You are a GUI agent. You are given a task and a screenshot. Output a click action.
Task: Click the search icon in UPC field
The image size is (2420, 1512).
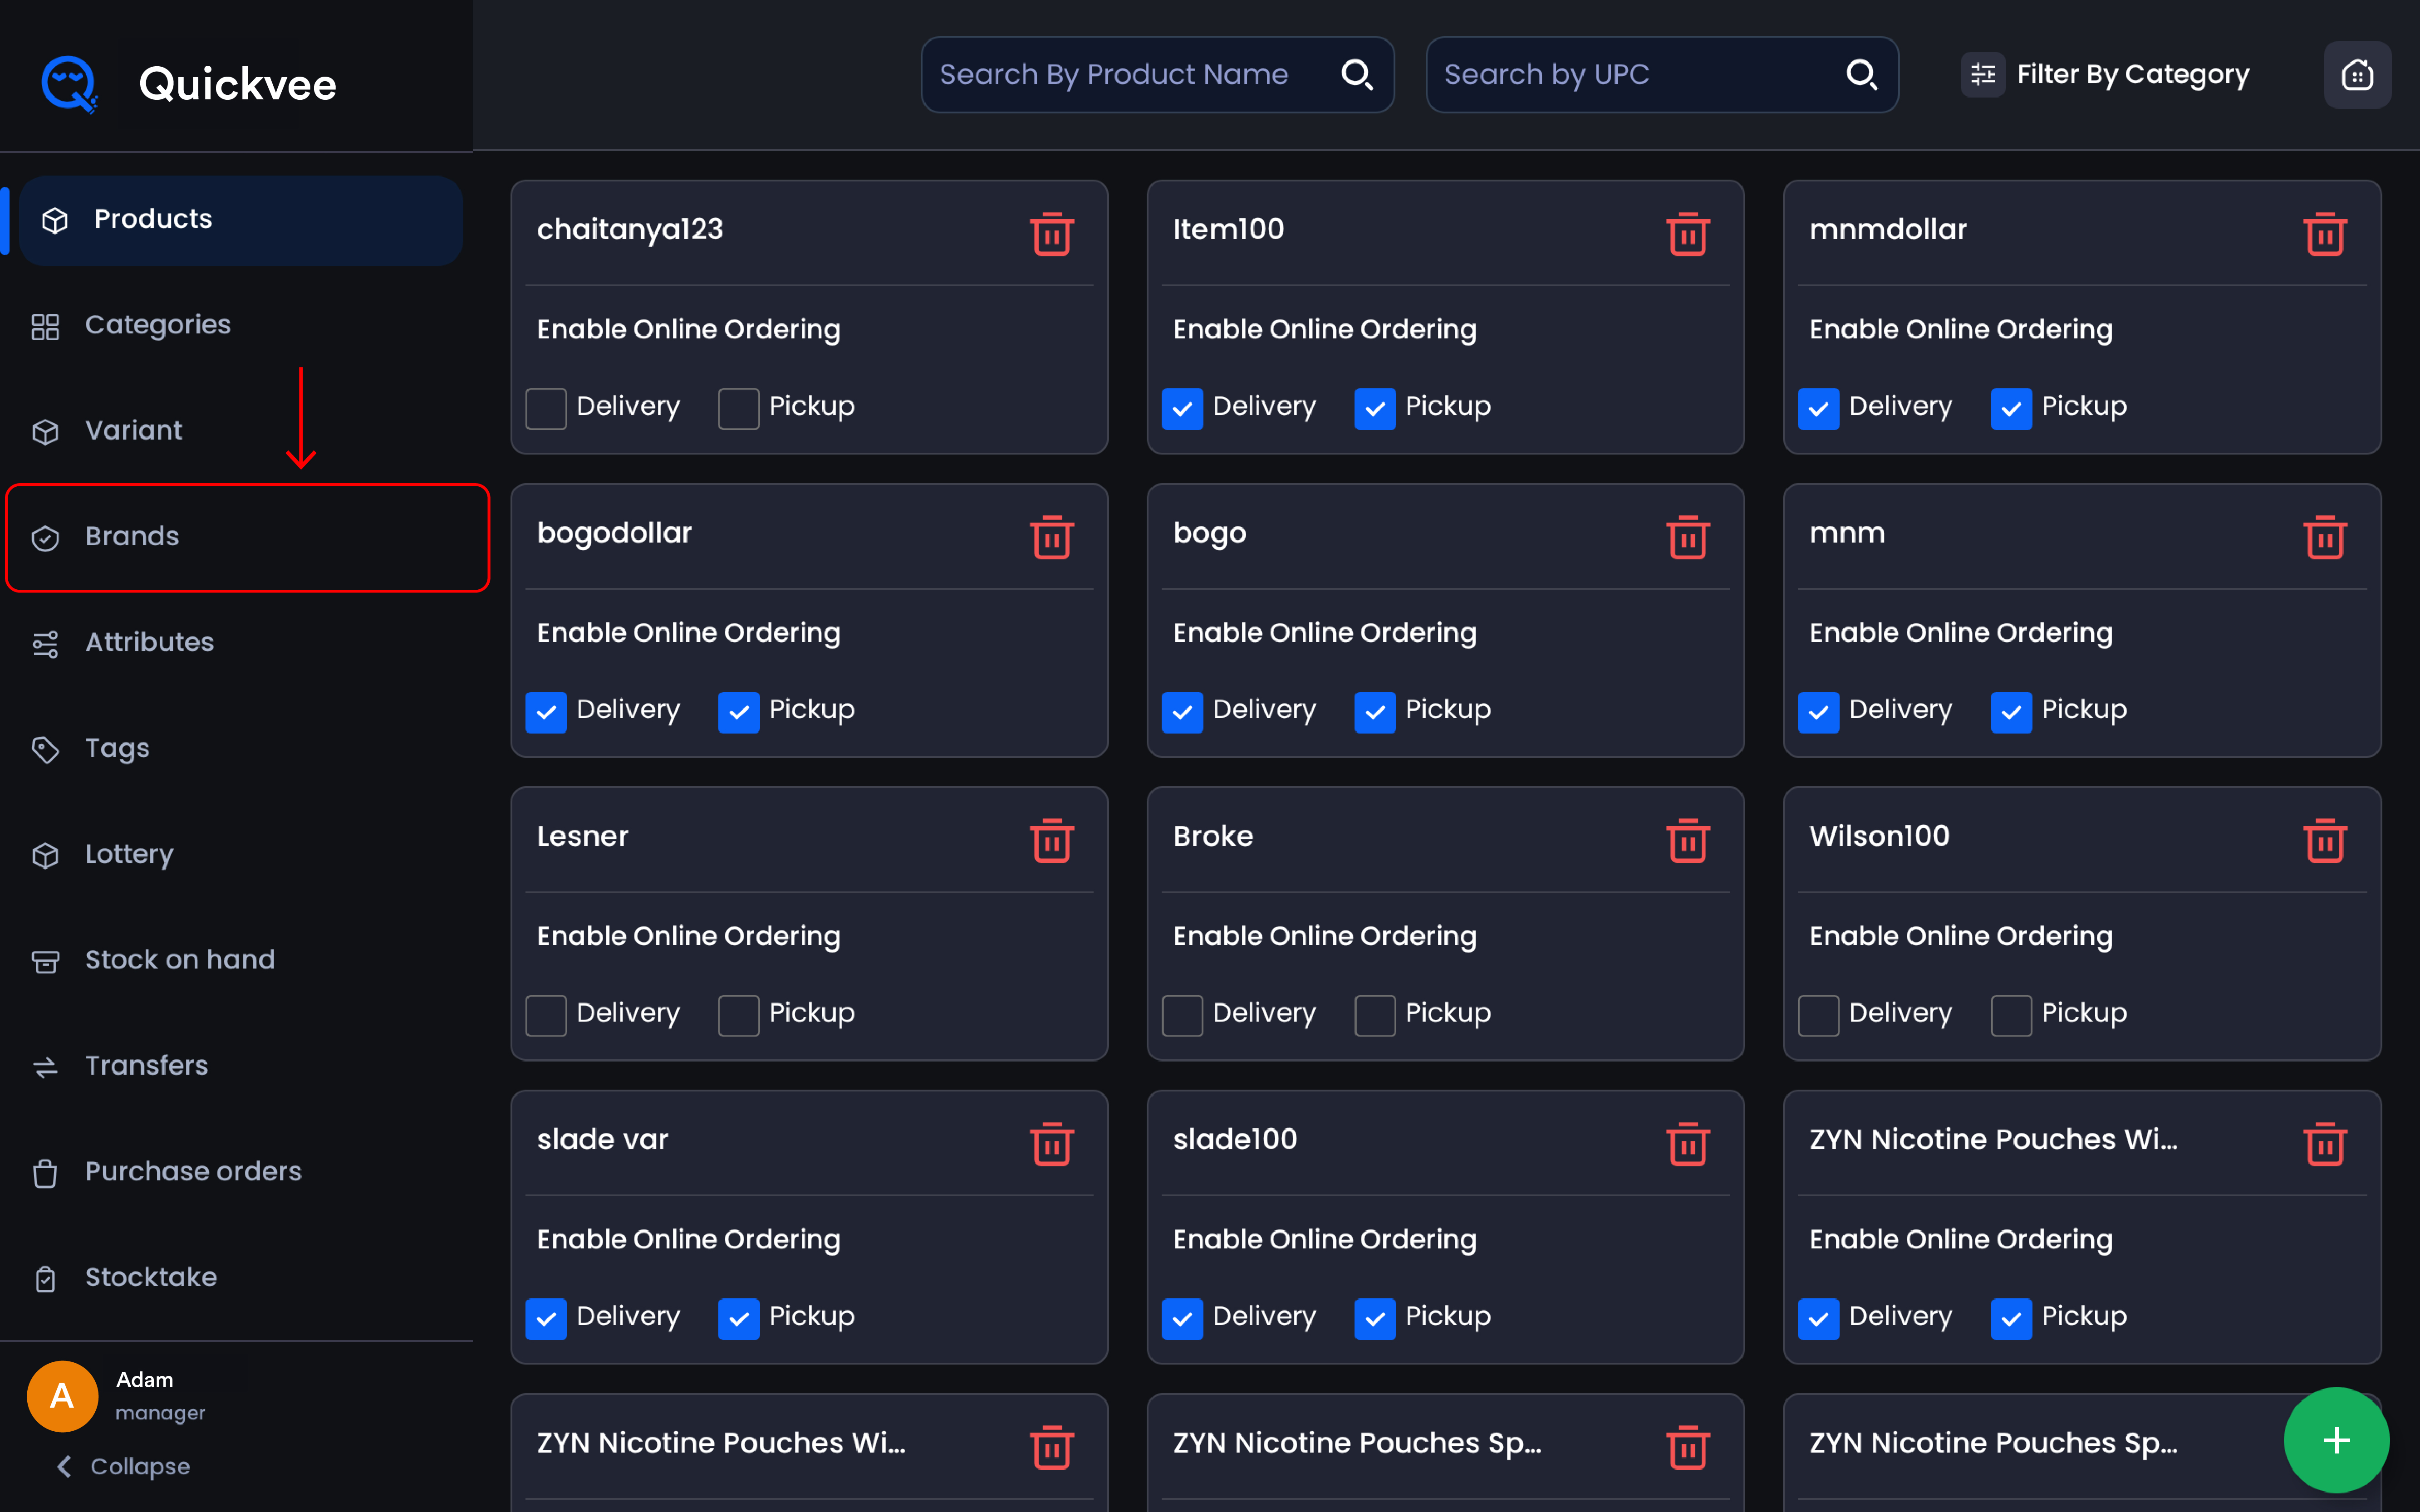click(1861, 74)
